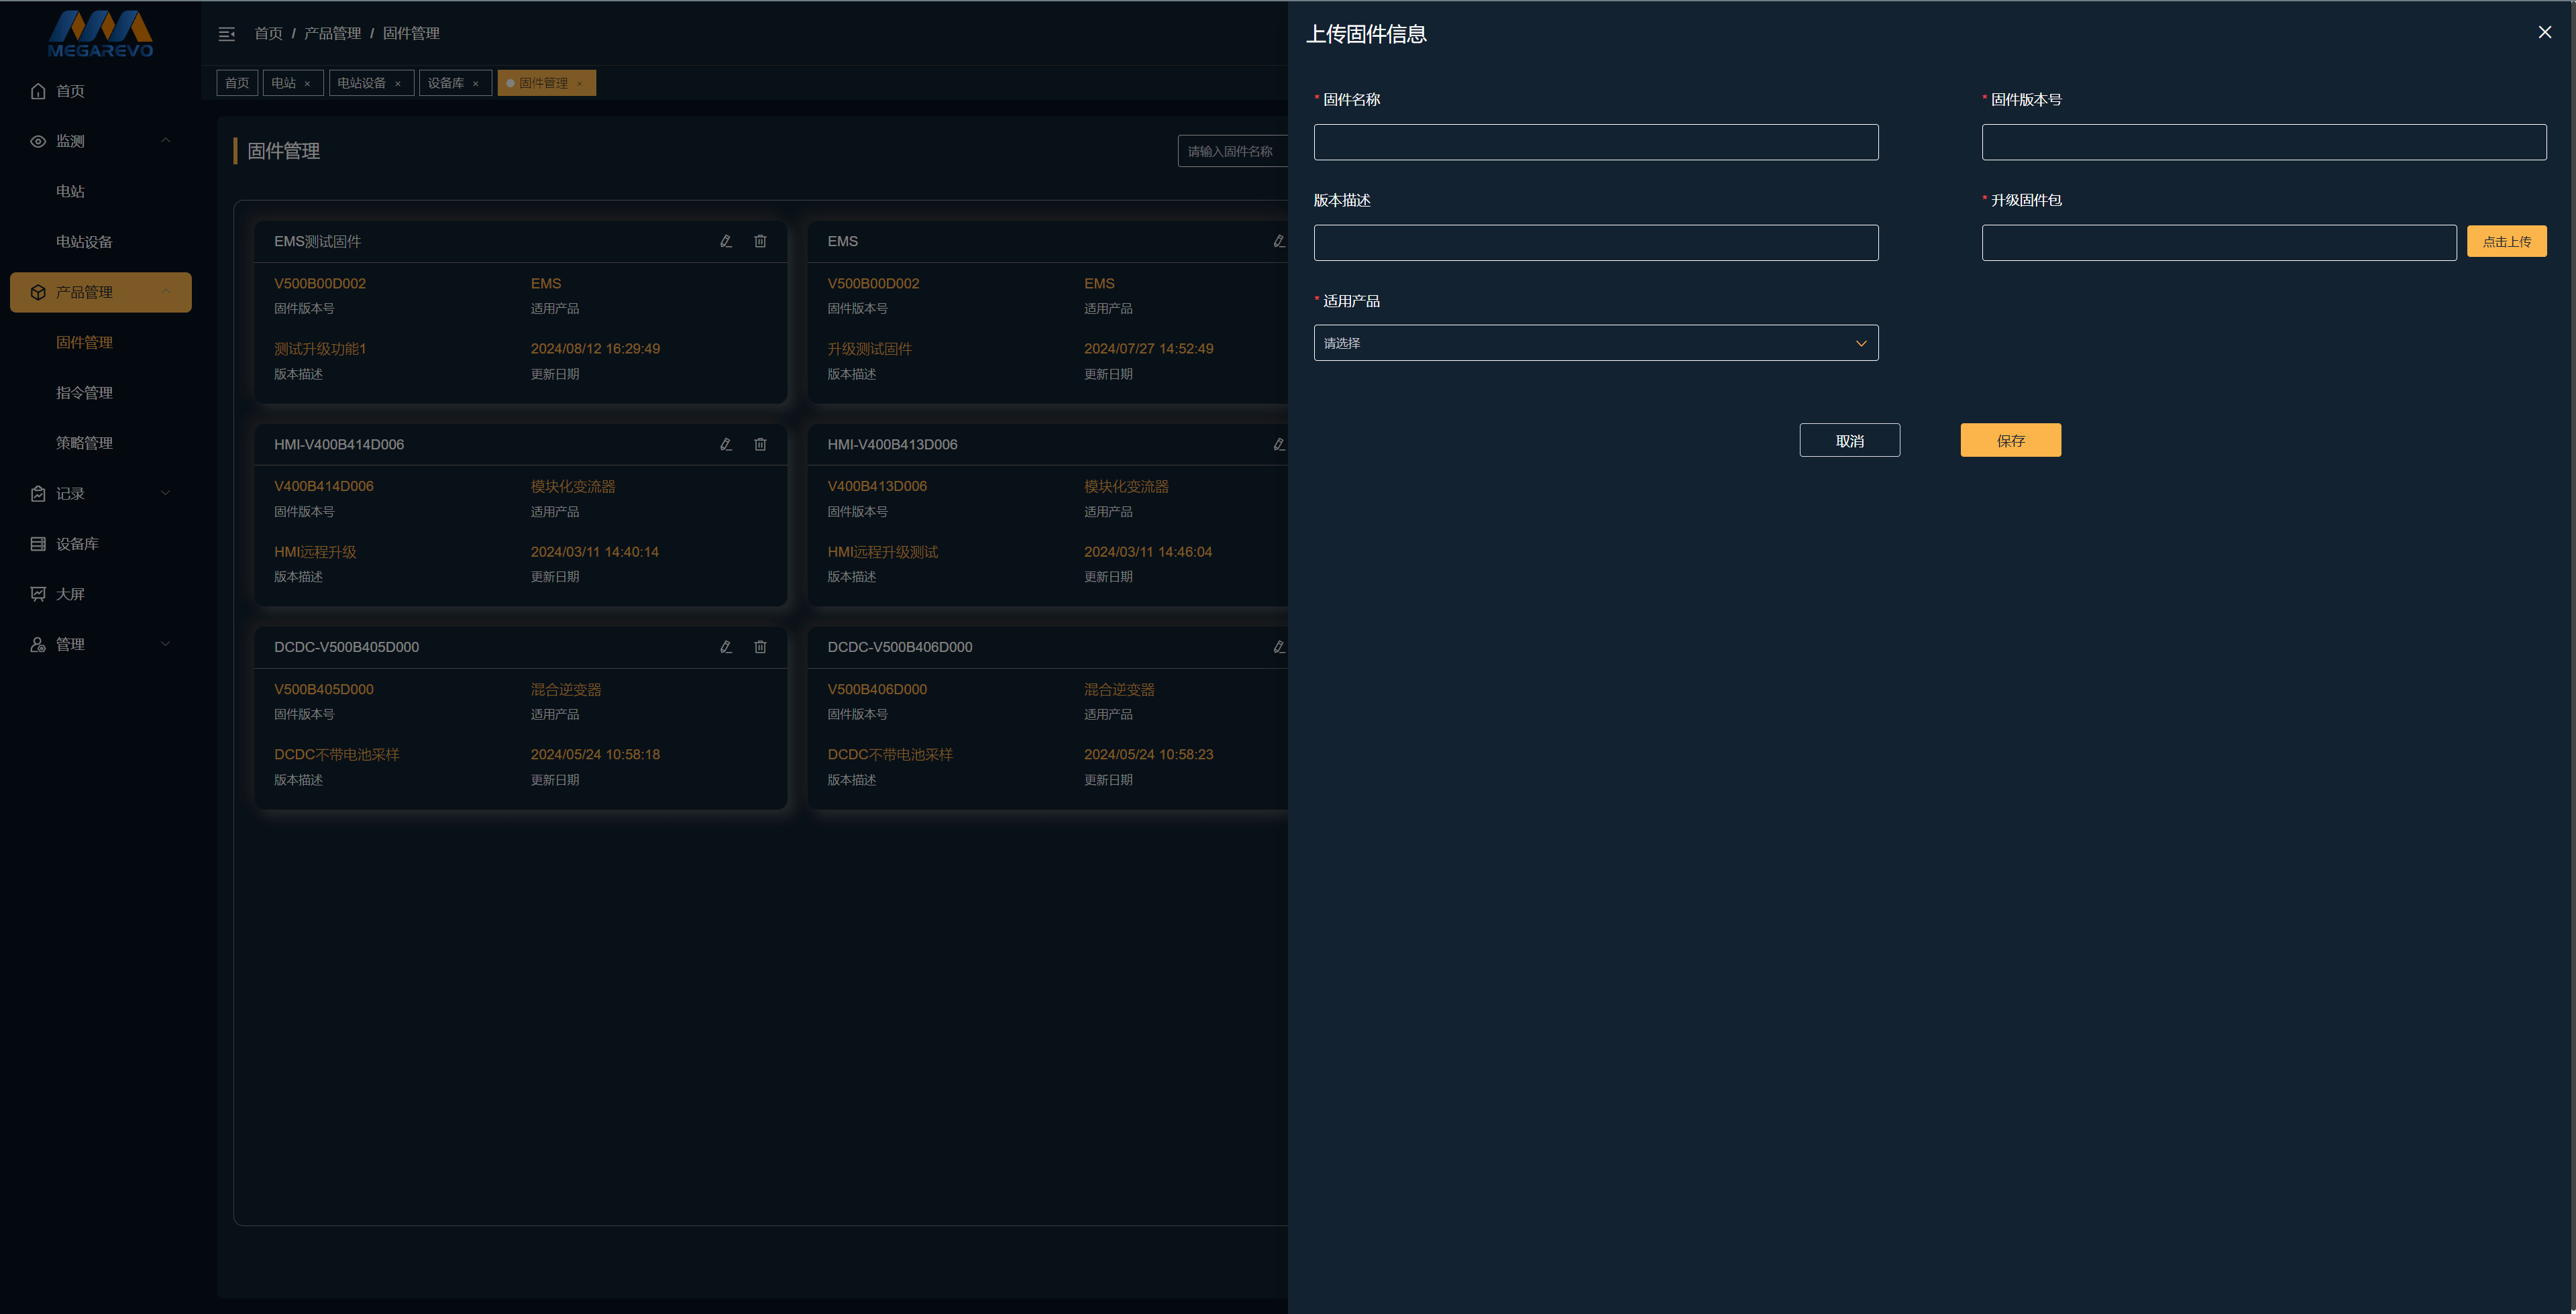Click version text V400B413D006

click(877, 487)
